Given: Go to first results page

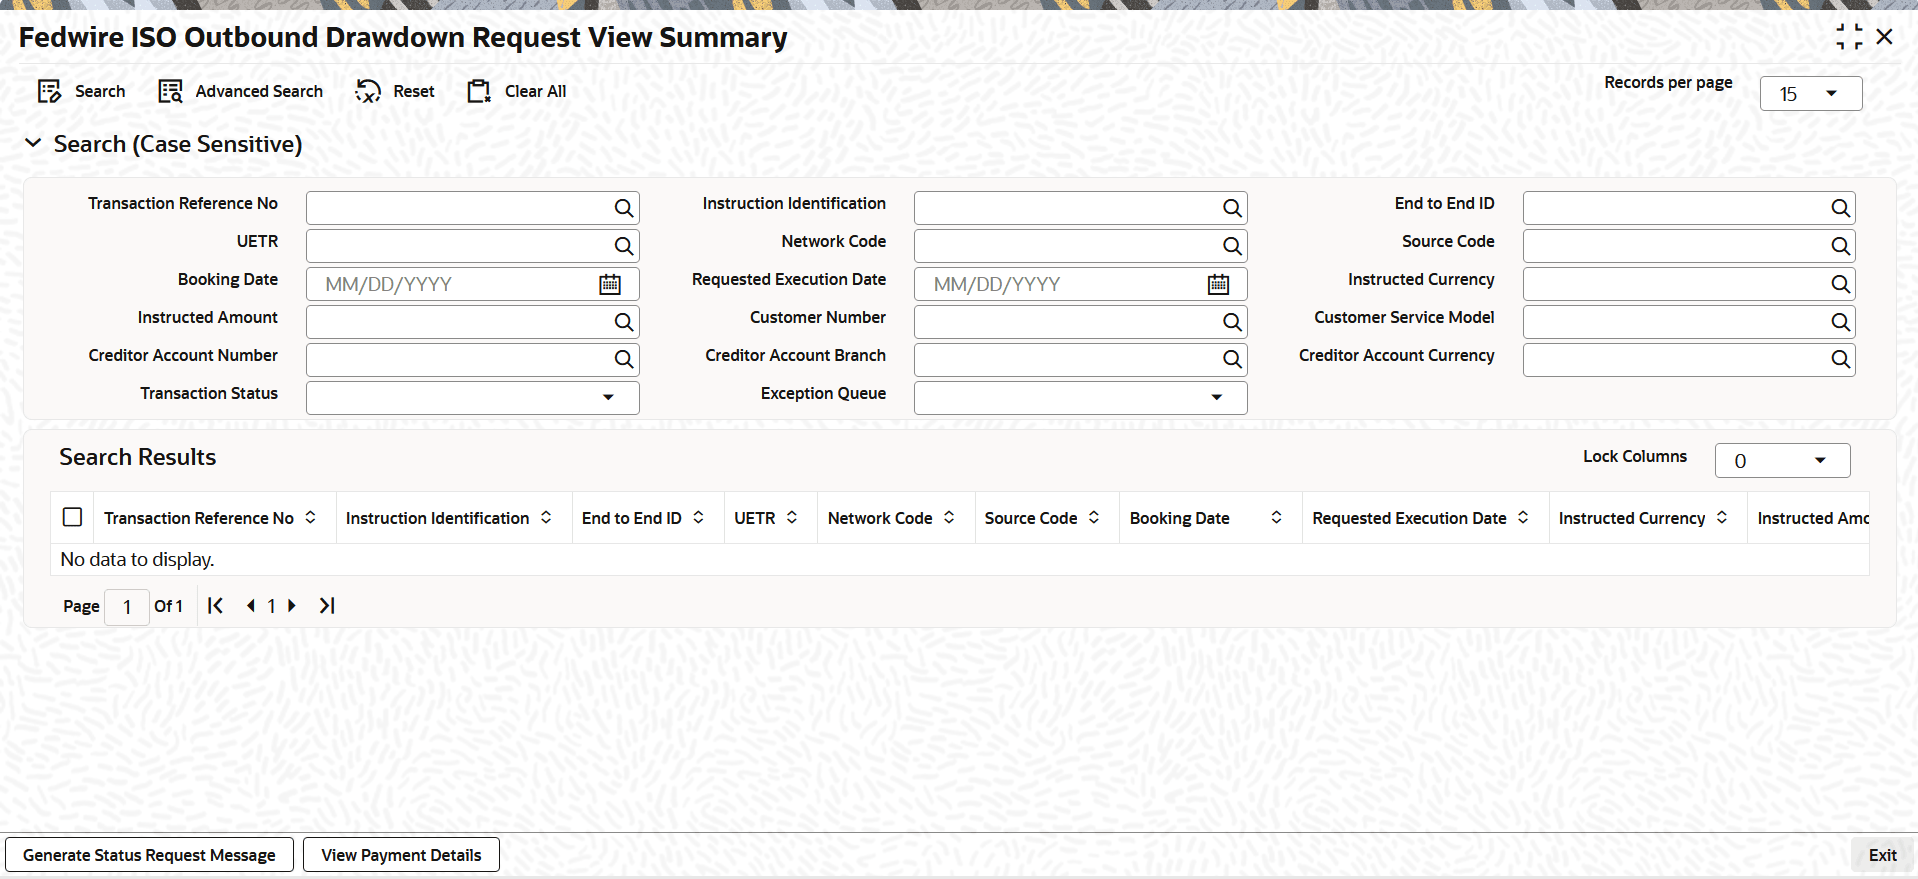Looking at the screenshot, I should (x=215, y=606).
